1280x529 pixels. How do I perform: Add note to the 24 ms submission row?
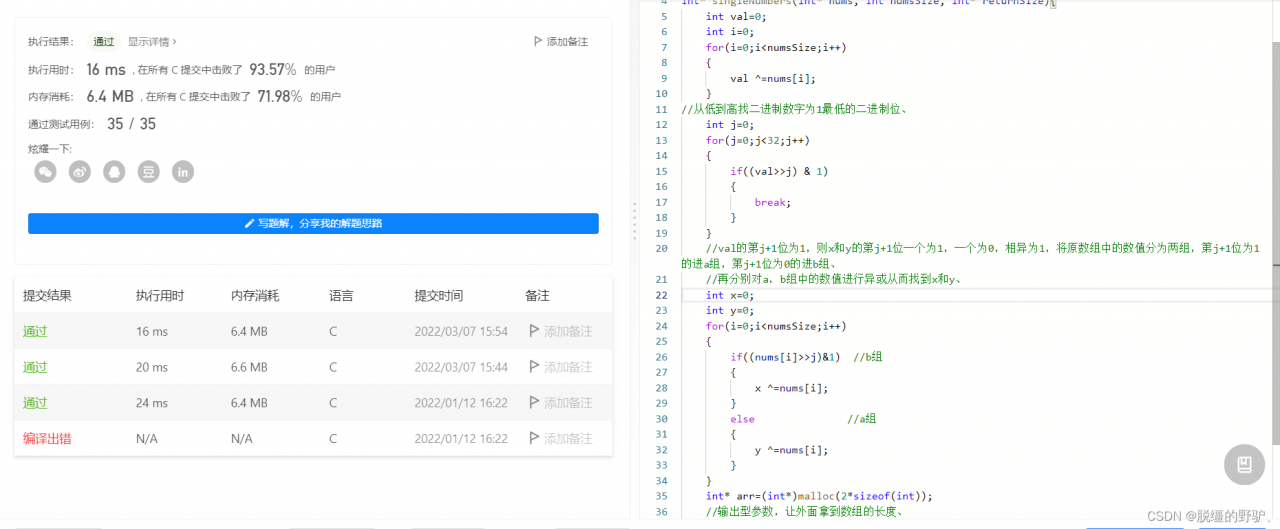coord(561,403)
